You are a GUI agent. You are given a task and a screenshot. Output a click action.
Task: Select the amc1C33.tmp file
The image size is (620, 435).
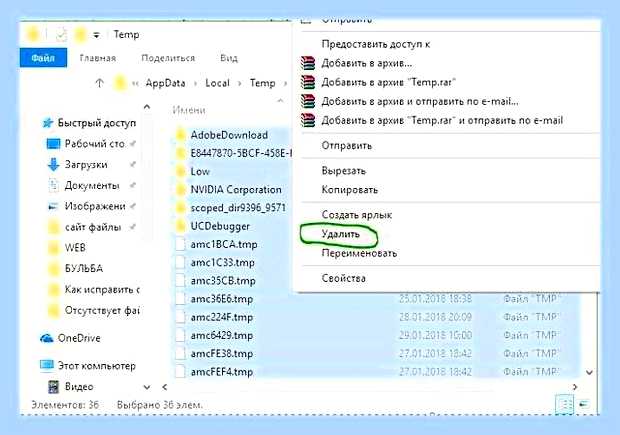click(222, 263)
